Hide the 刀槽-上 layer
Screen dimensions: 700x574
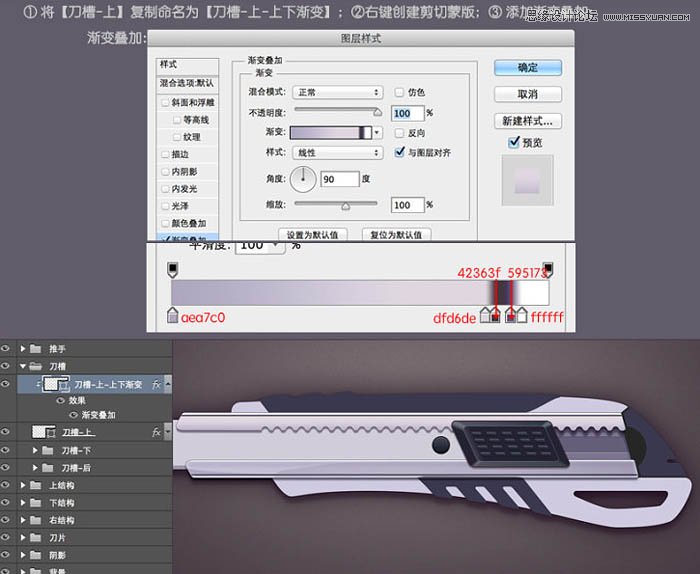point(6,432)
